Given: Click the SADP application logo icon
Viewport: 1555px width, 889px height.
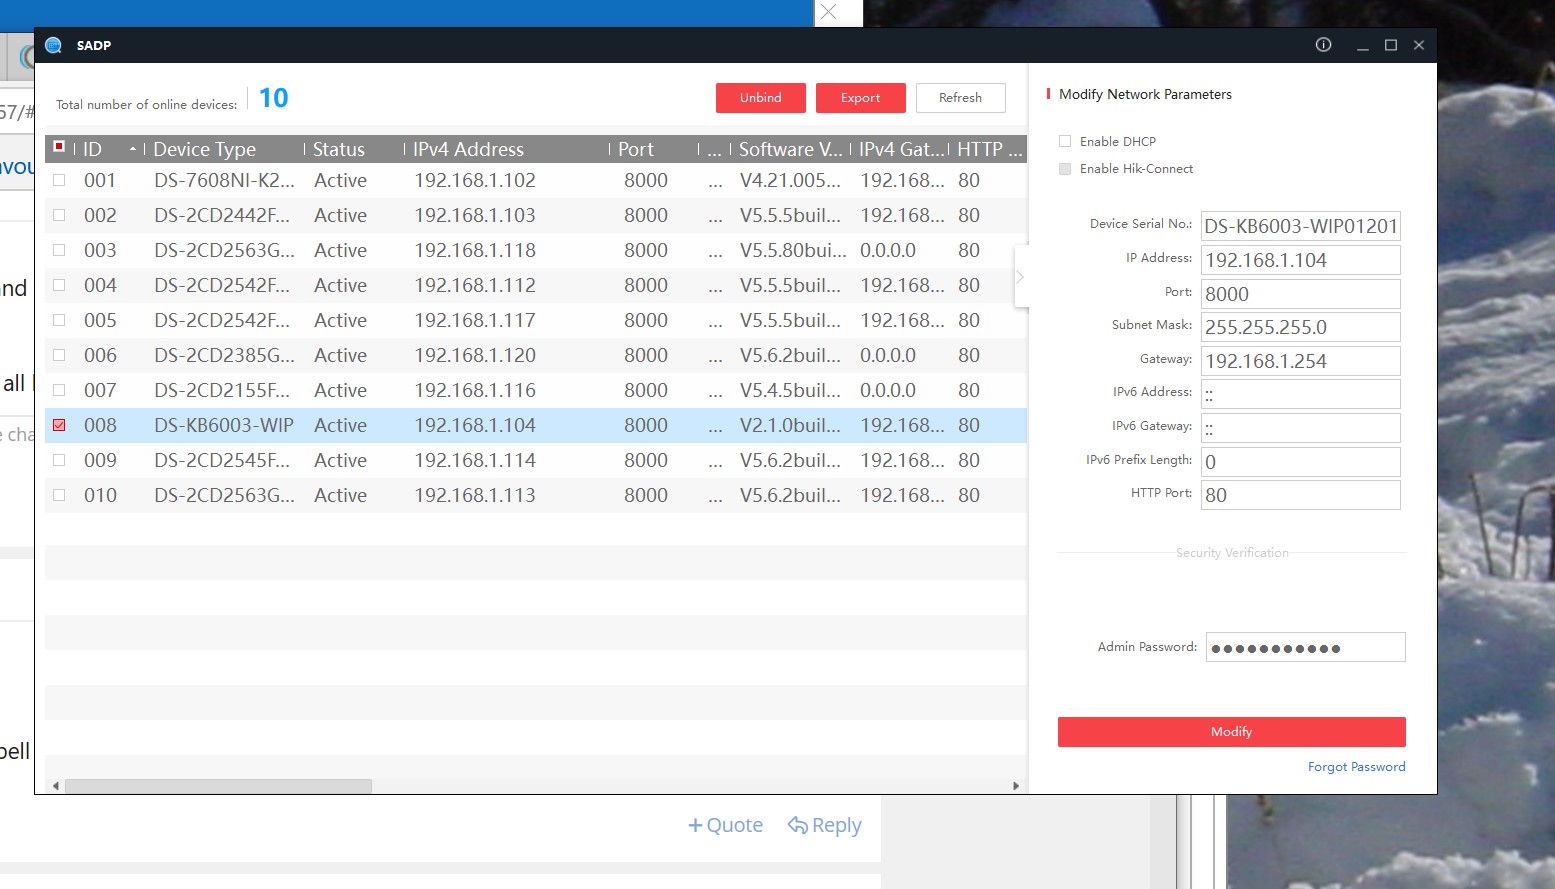Looking at the screenshot, I should tap(54, 45).
